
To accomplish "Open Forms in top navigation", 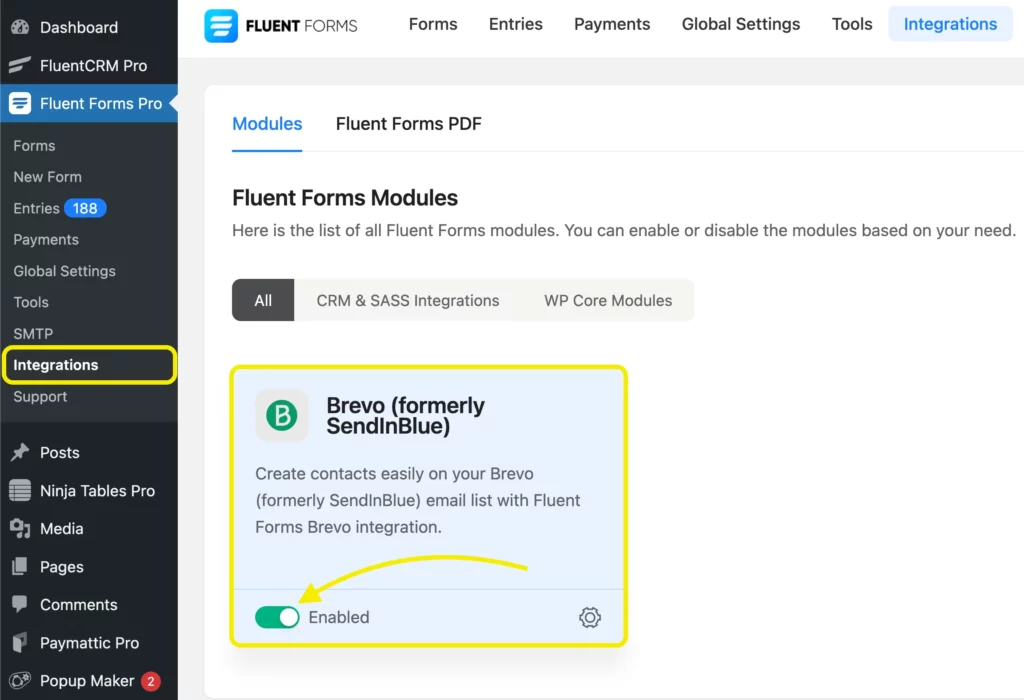I will pyautogui.click(x=433, y=24).
